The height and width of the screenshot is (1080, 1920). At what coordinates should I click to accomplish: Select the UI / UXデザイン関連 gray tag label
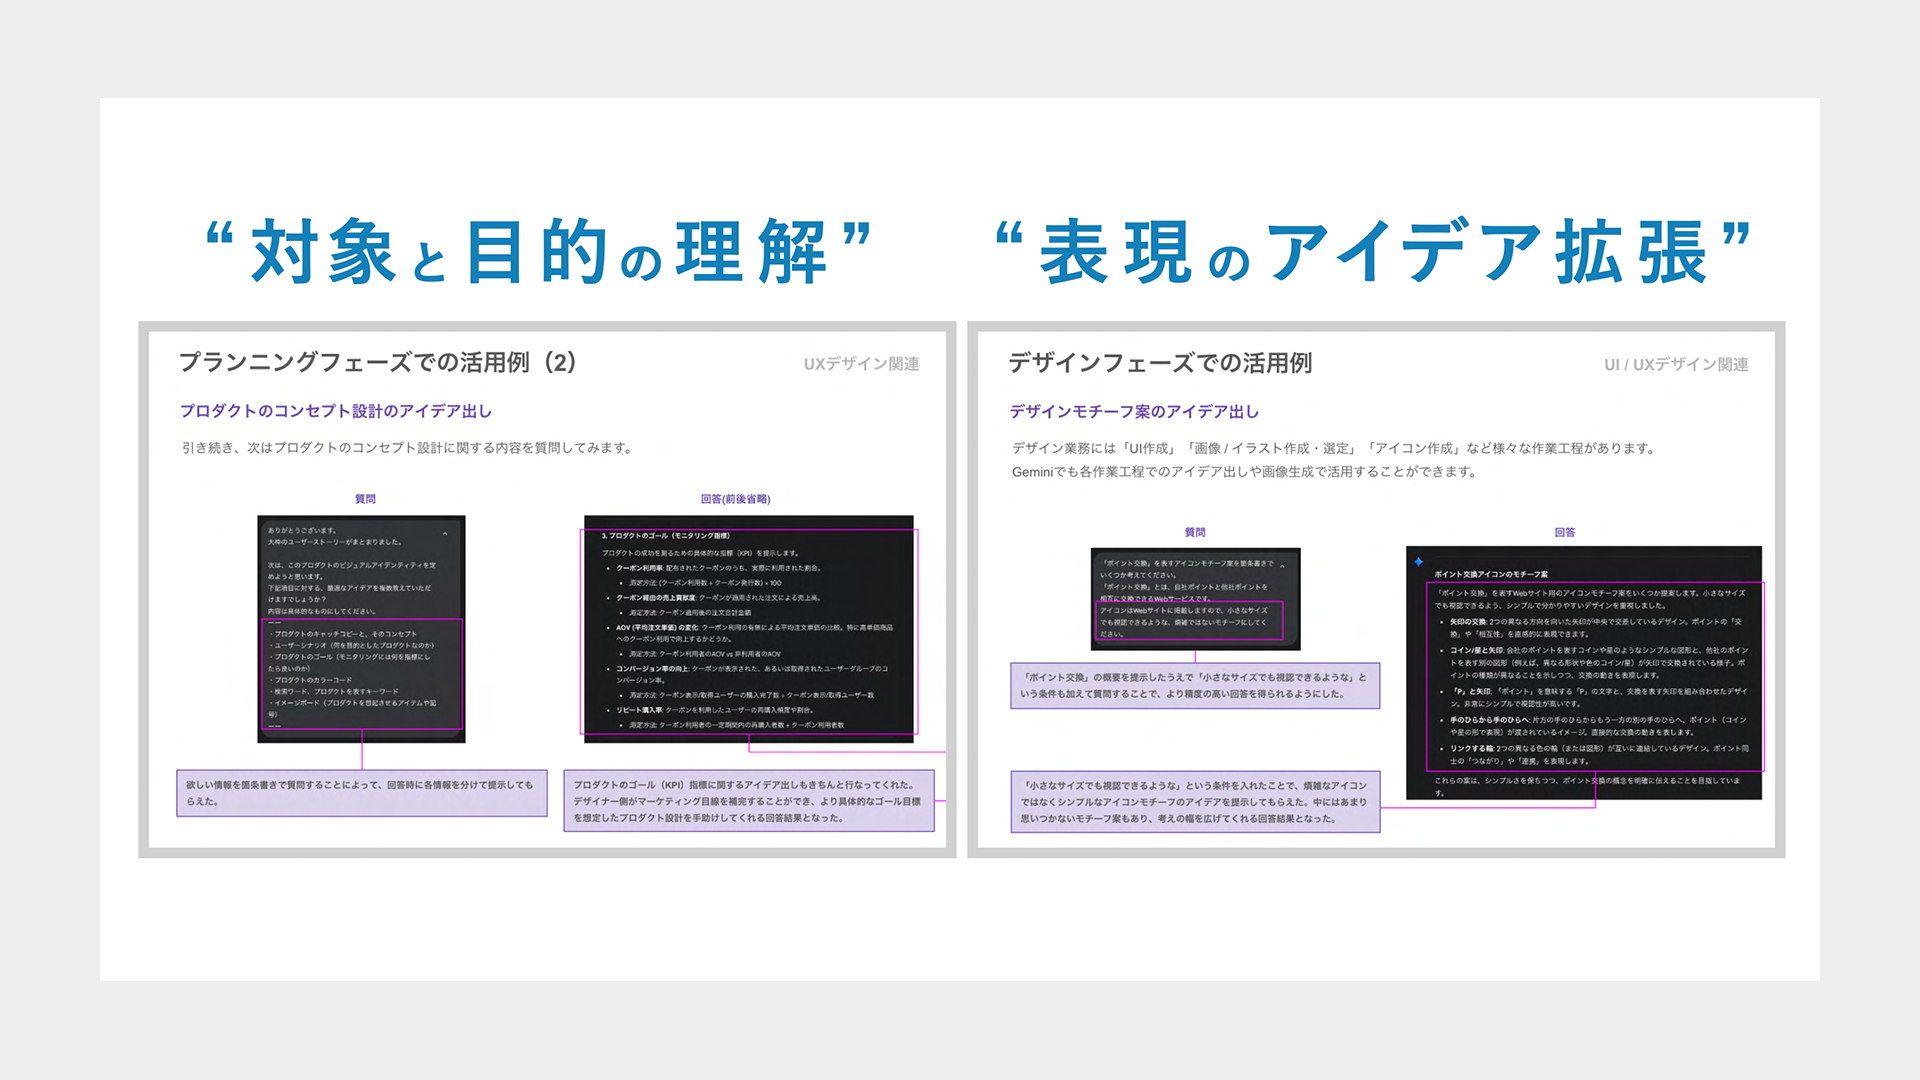tap(1676, 365)
